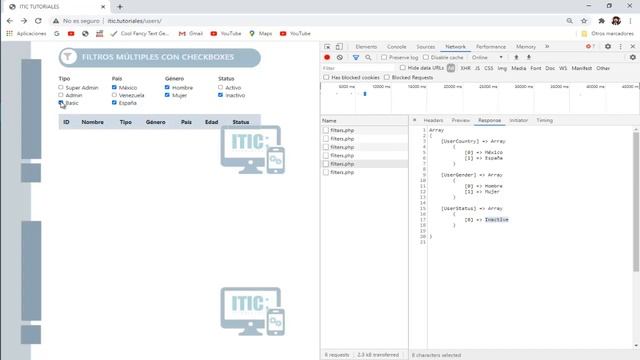Image resolution: width=640 pixels, height=360 pixels.
Task: Open the Chrome profile avatar
Action: pyautogui.click(x=616, y=21)
